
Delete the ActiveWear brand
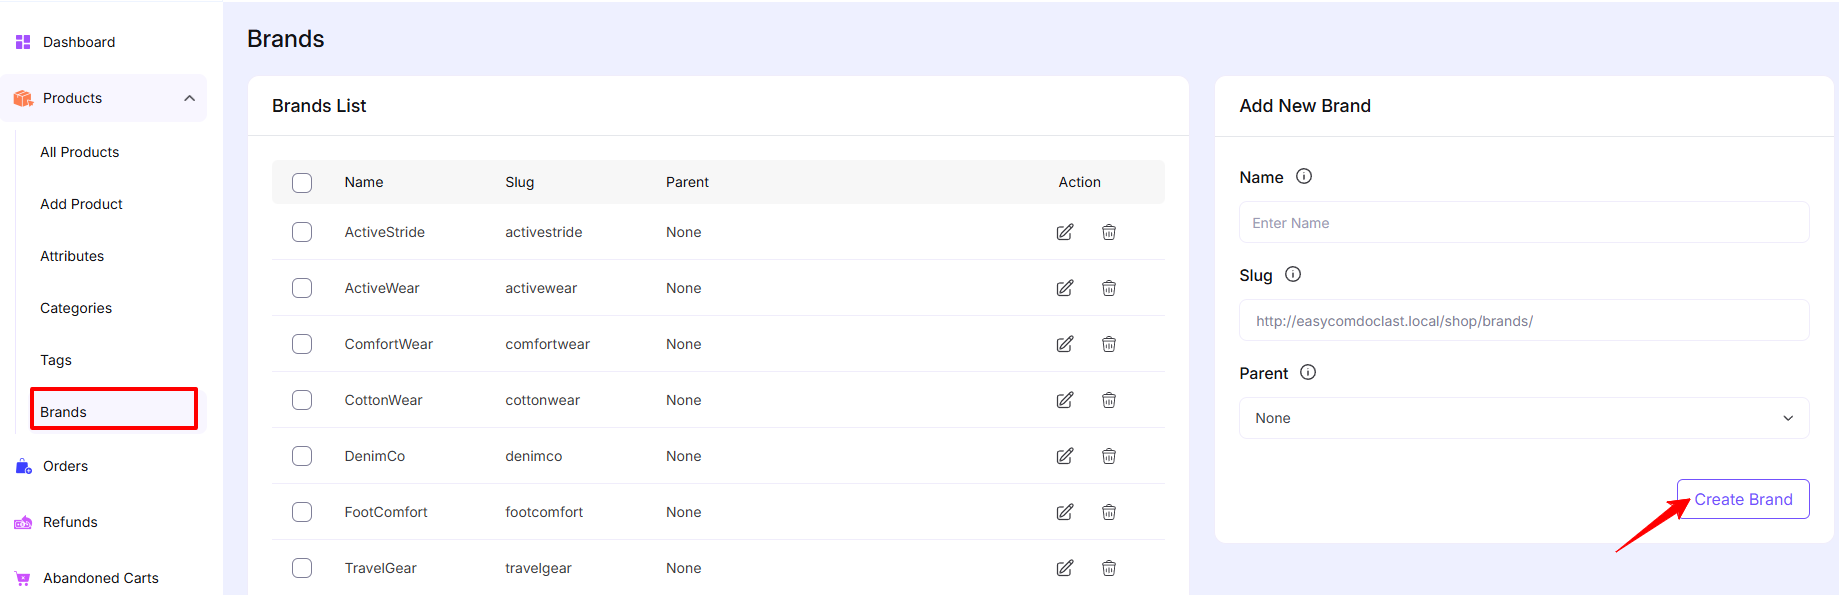pyautogui.click(x=1109, y=288)
